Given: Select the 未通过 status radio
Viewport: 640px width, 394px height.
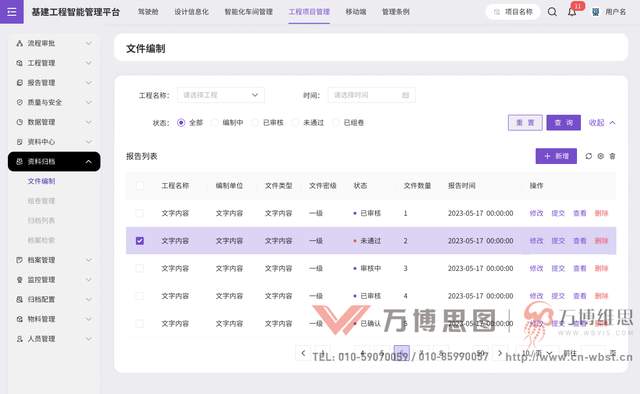Looking at the screenshot, I should (295, 122).
